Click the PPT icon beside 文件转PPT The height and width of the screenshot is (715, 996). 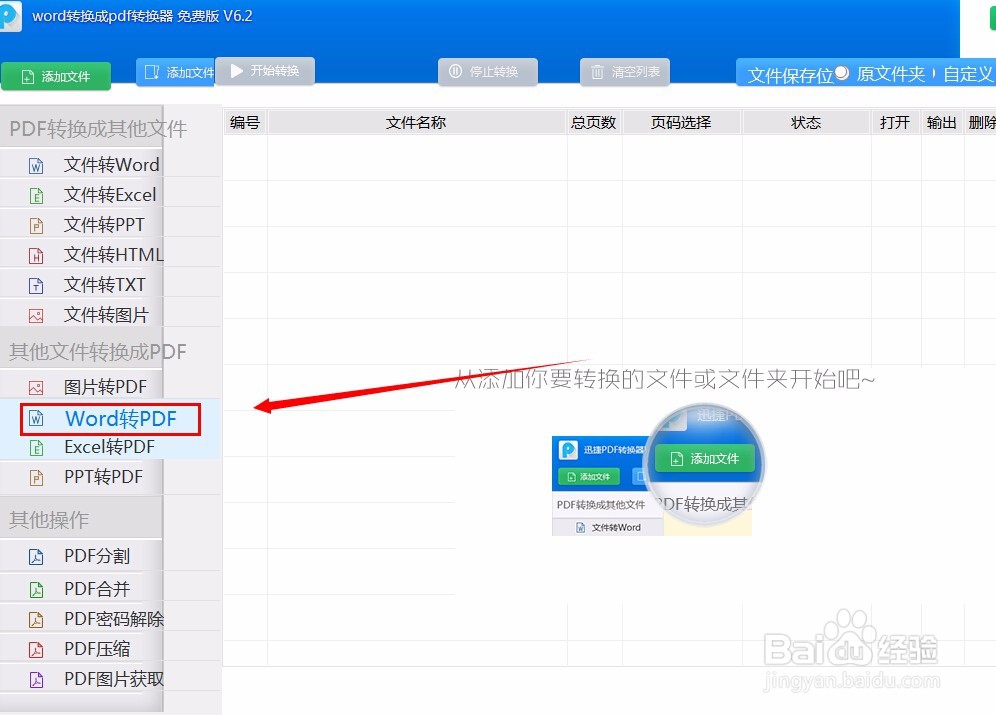tap(36, 225)
